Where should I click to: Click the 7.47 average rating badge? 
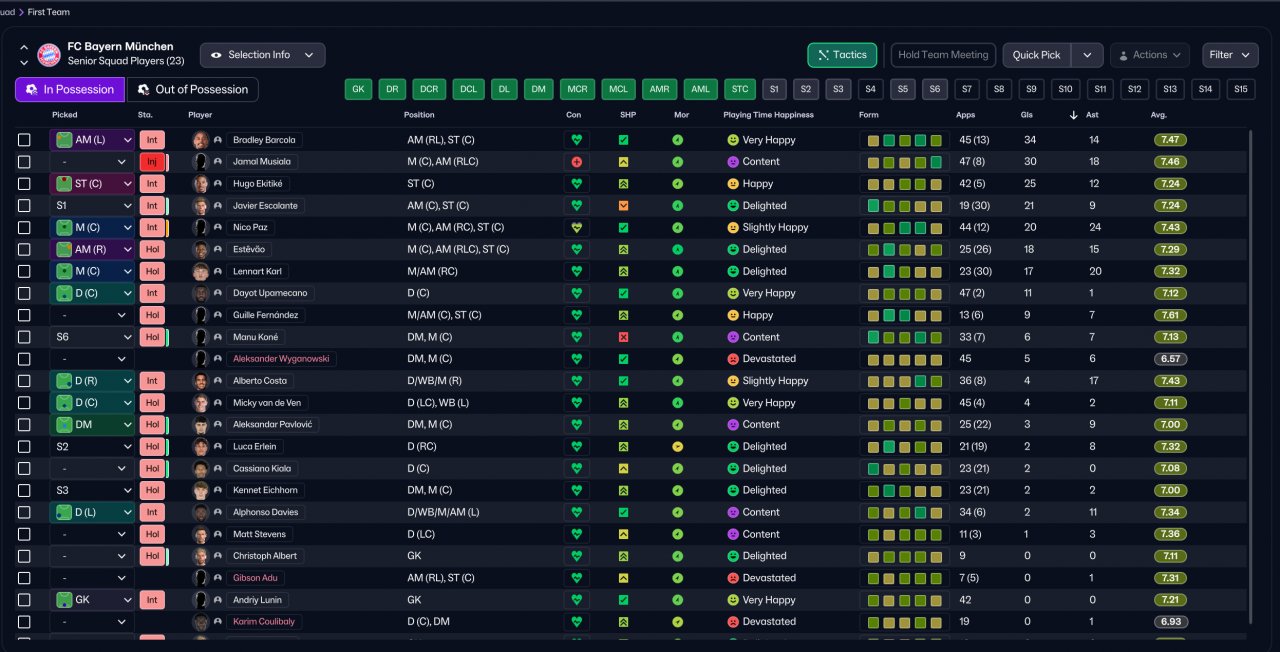point(1170,140)
